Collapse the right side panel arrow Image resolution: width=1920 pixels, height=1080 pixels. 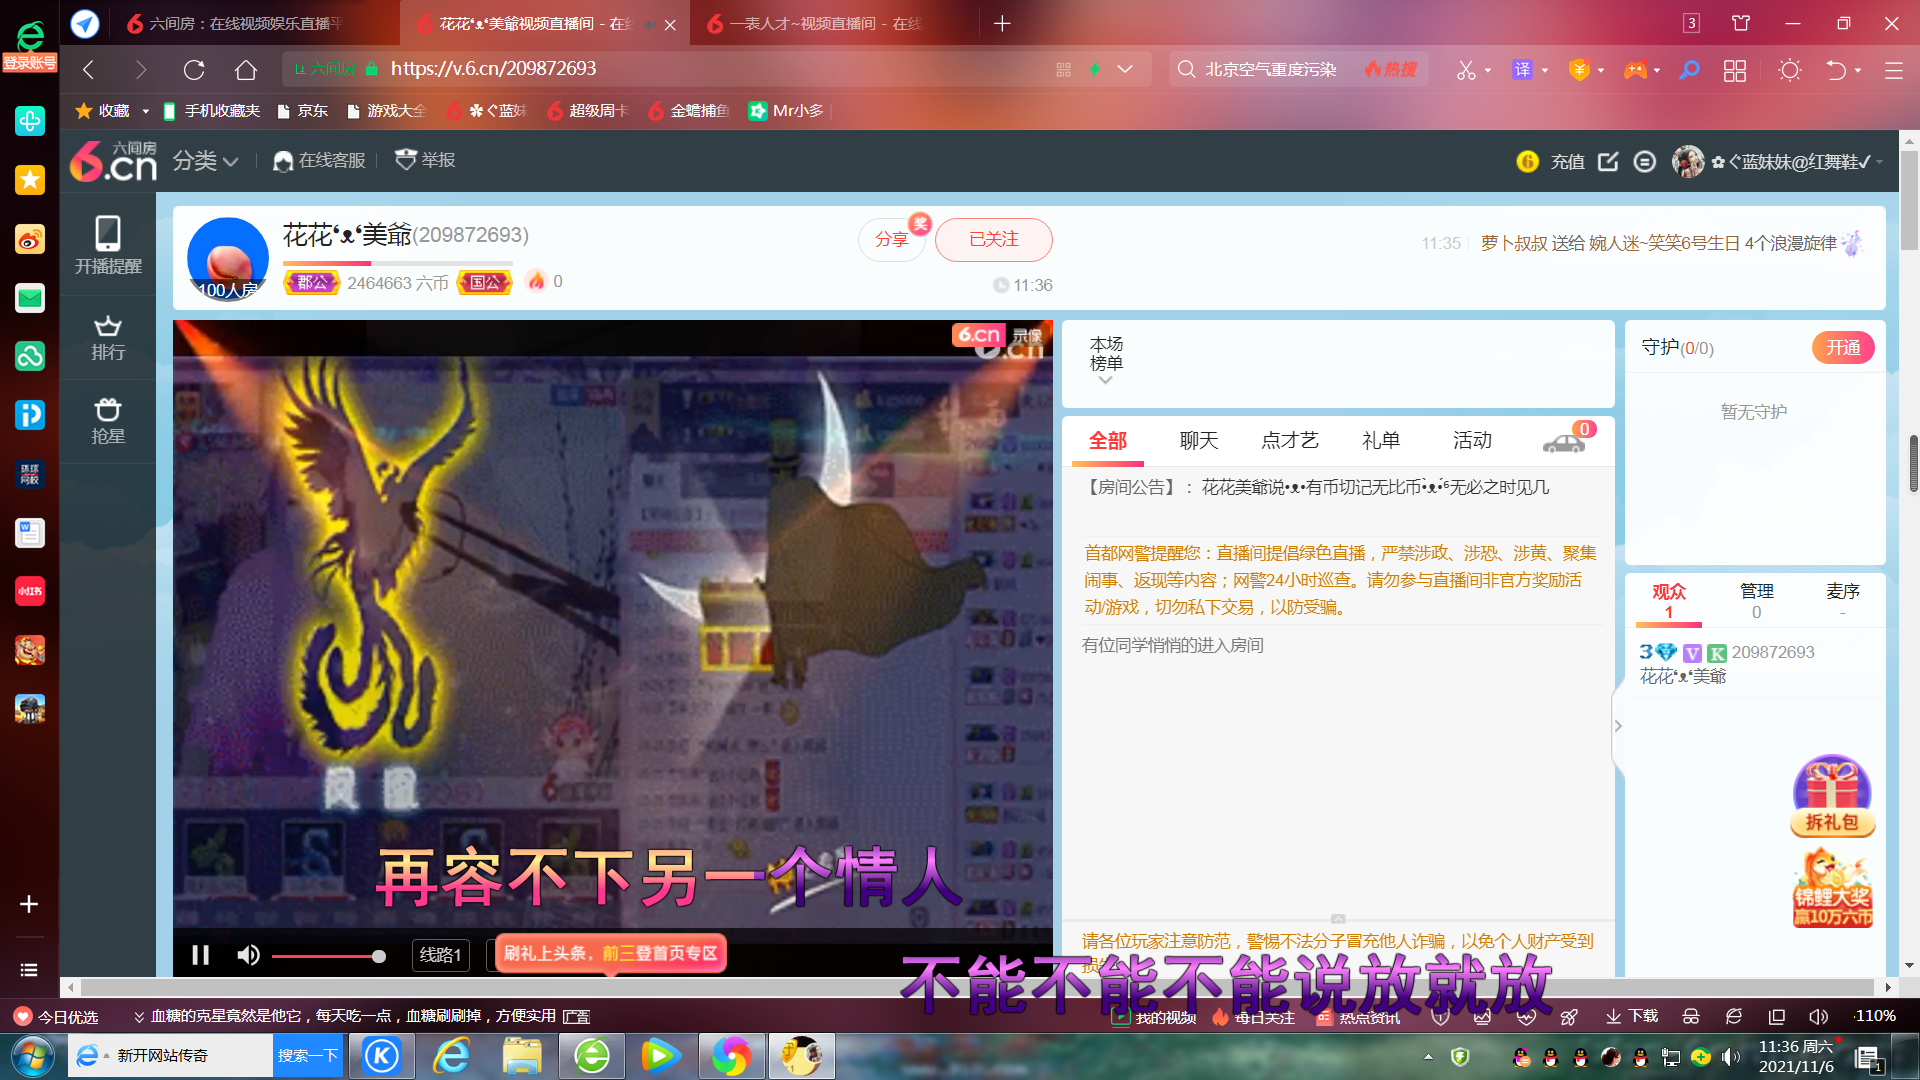tap(1618, 726)
